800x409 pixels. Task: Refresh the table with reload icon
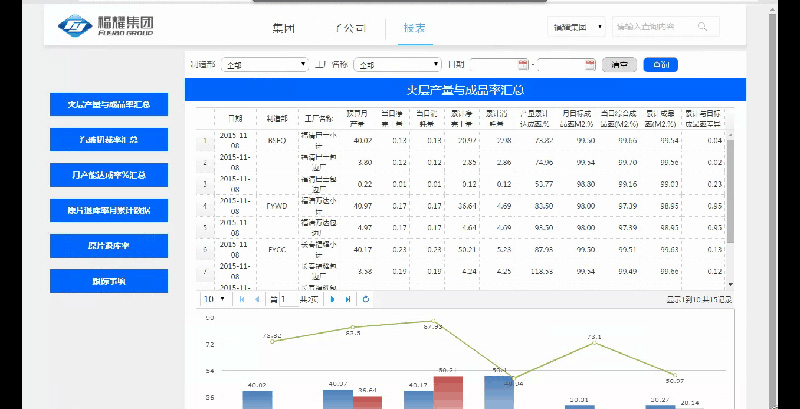pyautogui.click(x=366, y=299)
